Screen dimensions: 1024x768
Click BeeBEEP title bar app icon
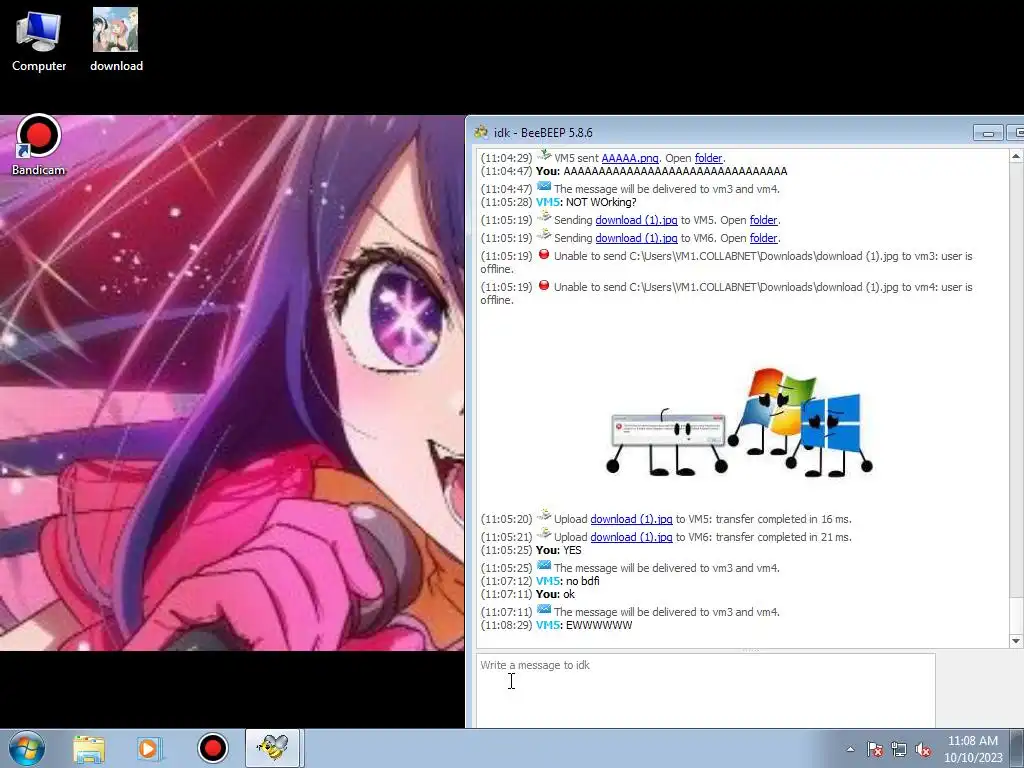coord(481,132)
